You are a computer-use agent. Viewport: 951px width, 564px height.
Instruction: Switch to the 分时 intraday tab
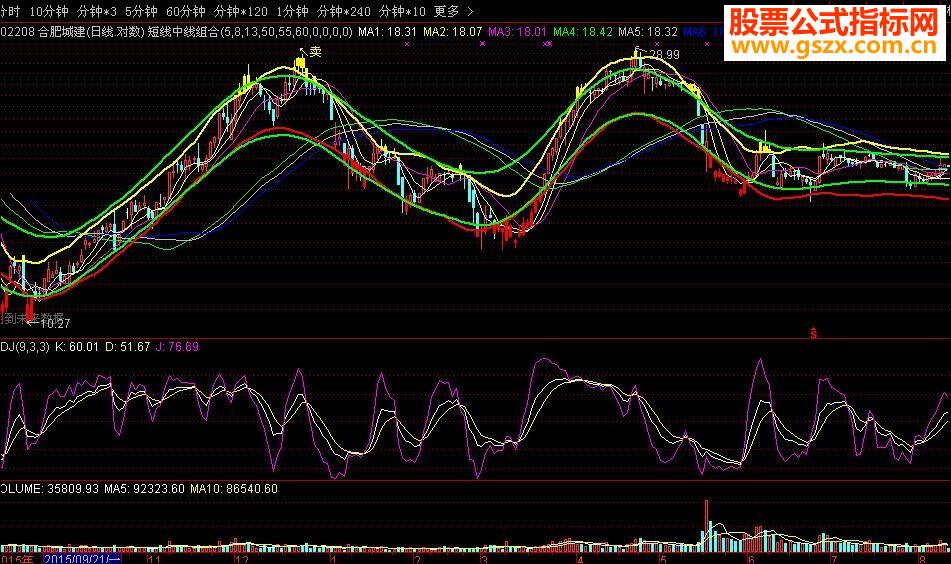point(10,12)
